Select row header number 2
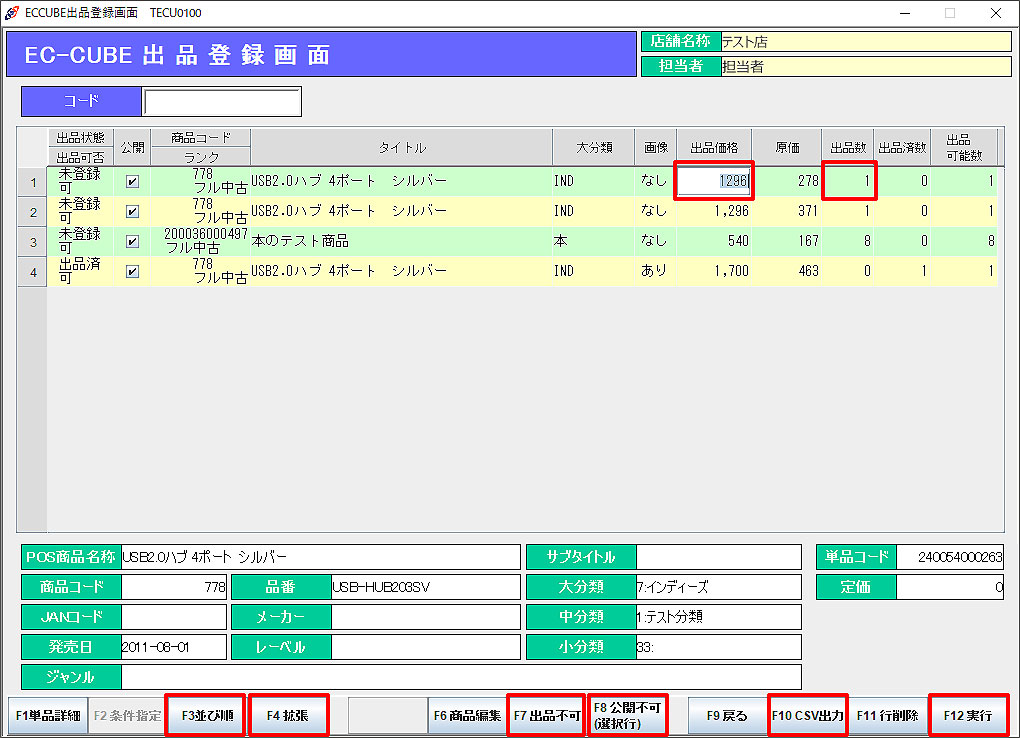 click(33, 212)
